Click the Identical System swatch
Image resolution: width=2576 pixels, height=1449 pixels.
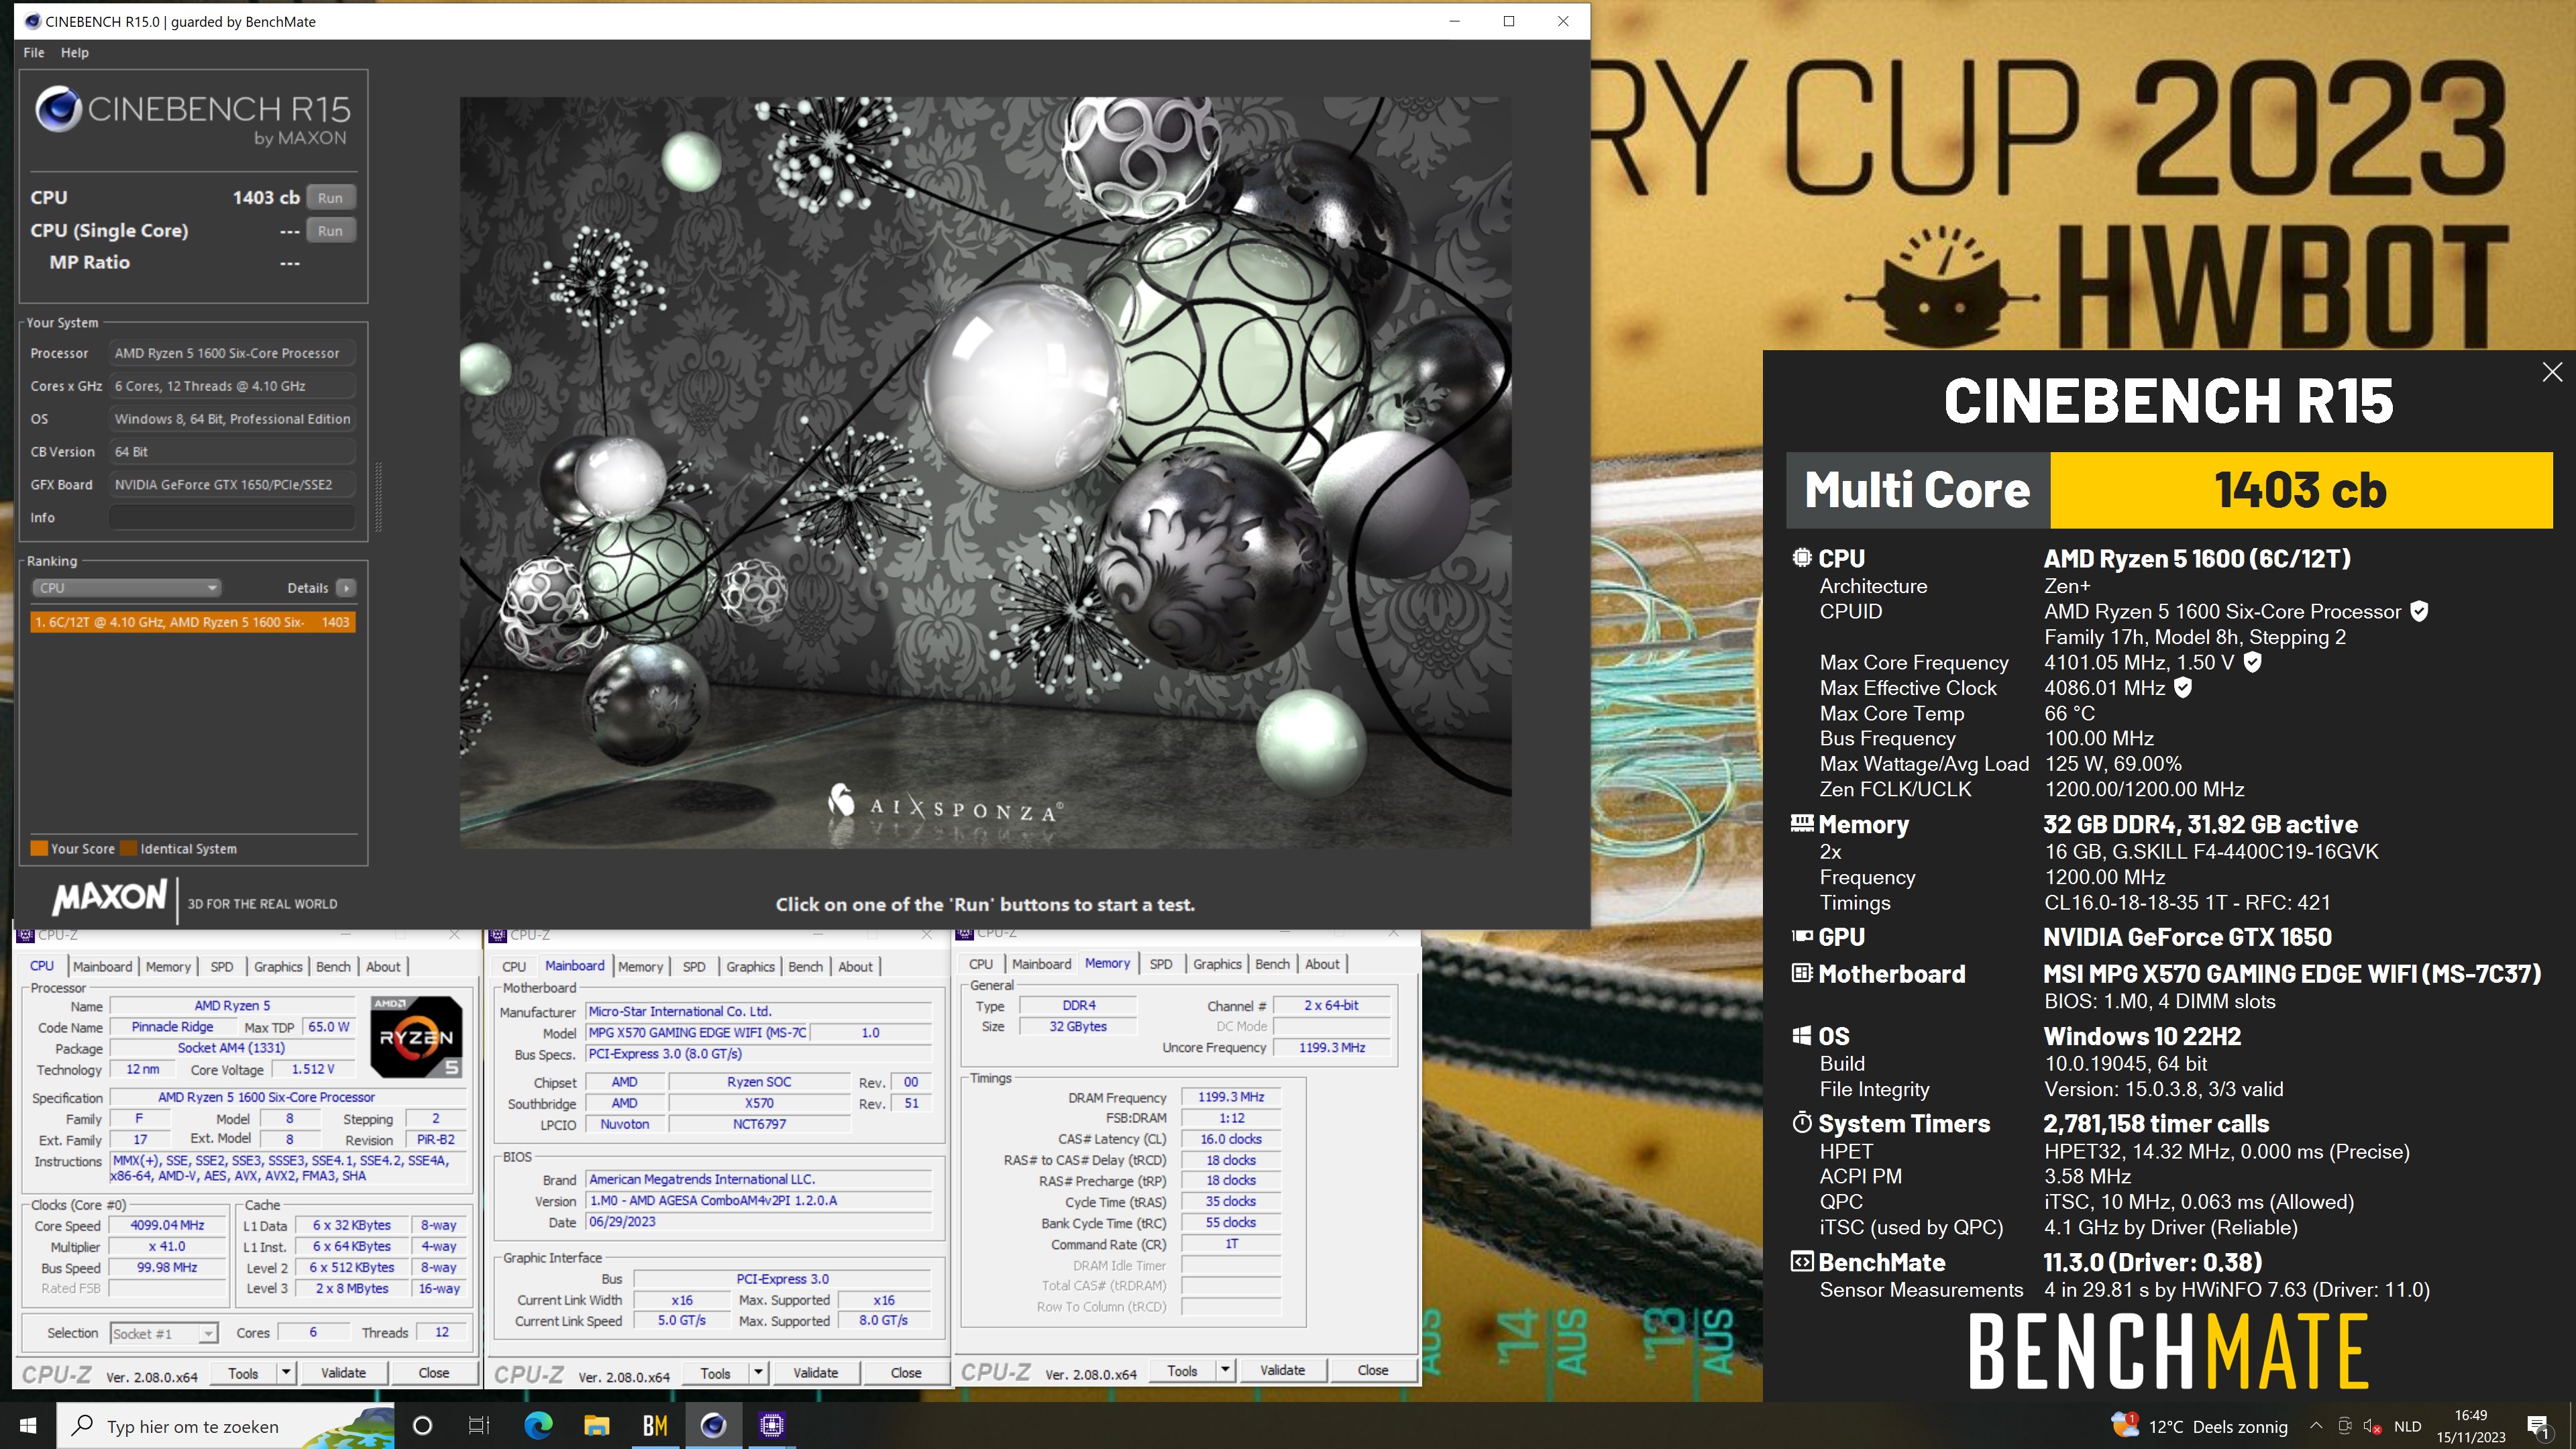point(128,848)
